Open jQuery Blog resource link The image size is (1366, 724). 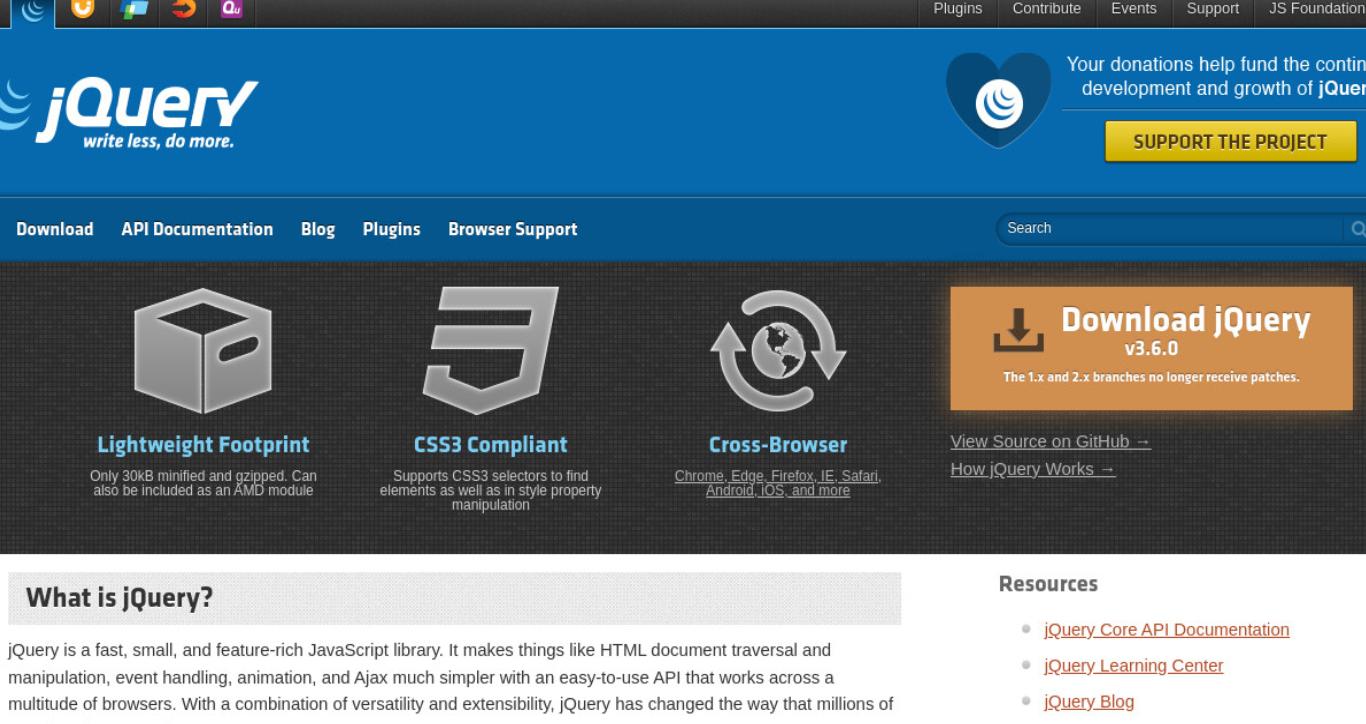pos(1089,702)
